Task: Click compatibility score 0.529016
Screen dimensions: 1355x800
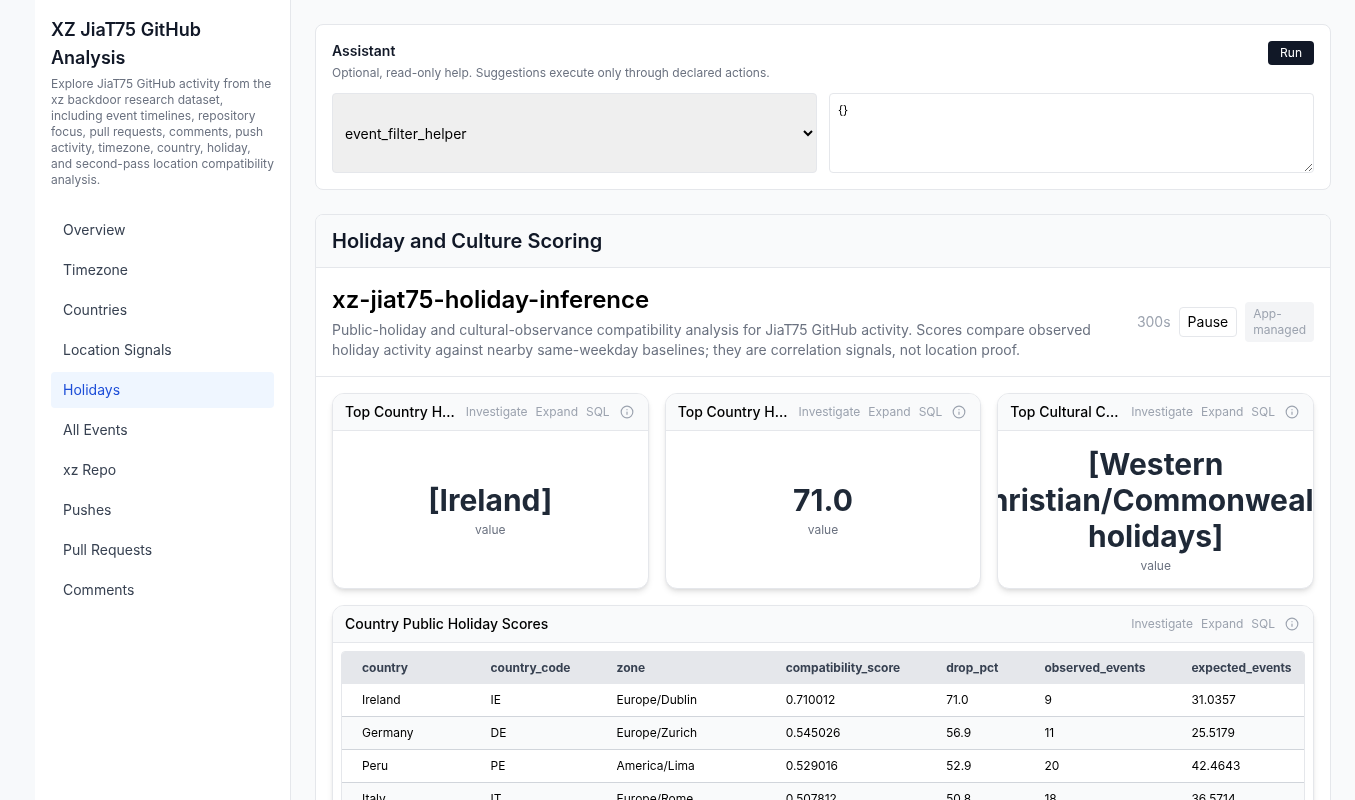Action: pos(811,766)
